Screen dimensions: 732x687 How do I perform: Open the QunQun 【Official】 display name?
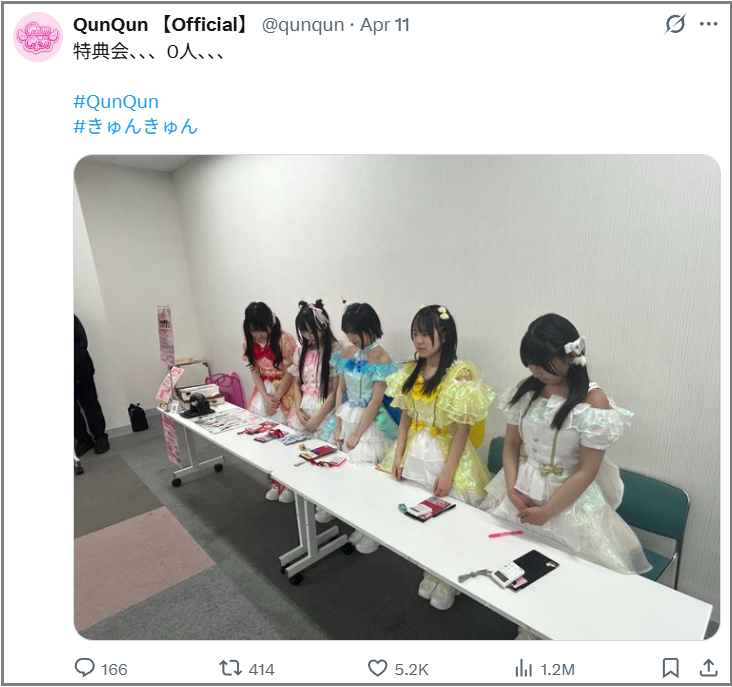[x=161, y=25]
